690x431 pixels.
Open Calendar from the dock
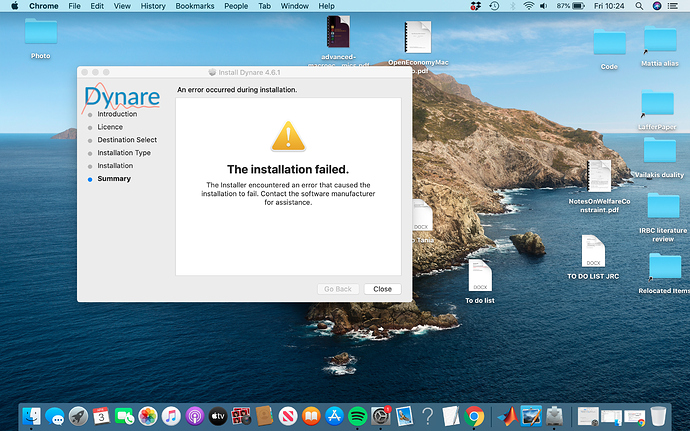[x=101, y=416]
